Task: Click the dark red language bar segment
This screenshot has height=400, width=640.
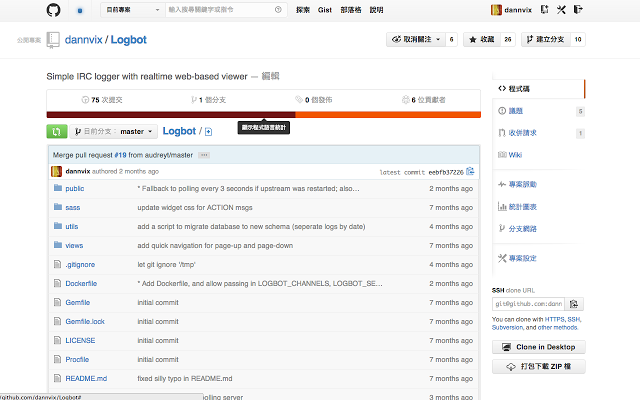Action: [171, 115]
